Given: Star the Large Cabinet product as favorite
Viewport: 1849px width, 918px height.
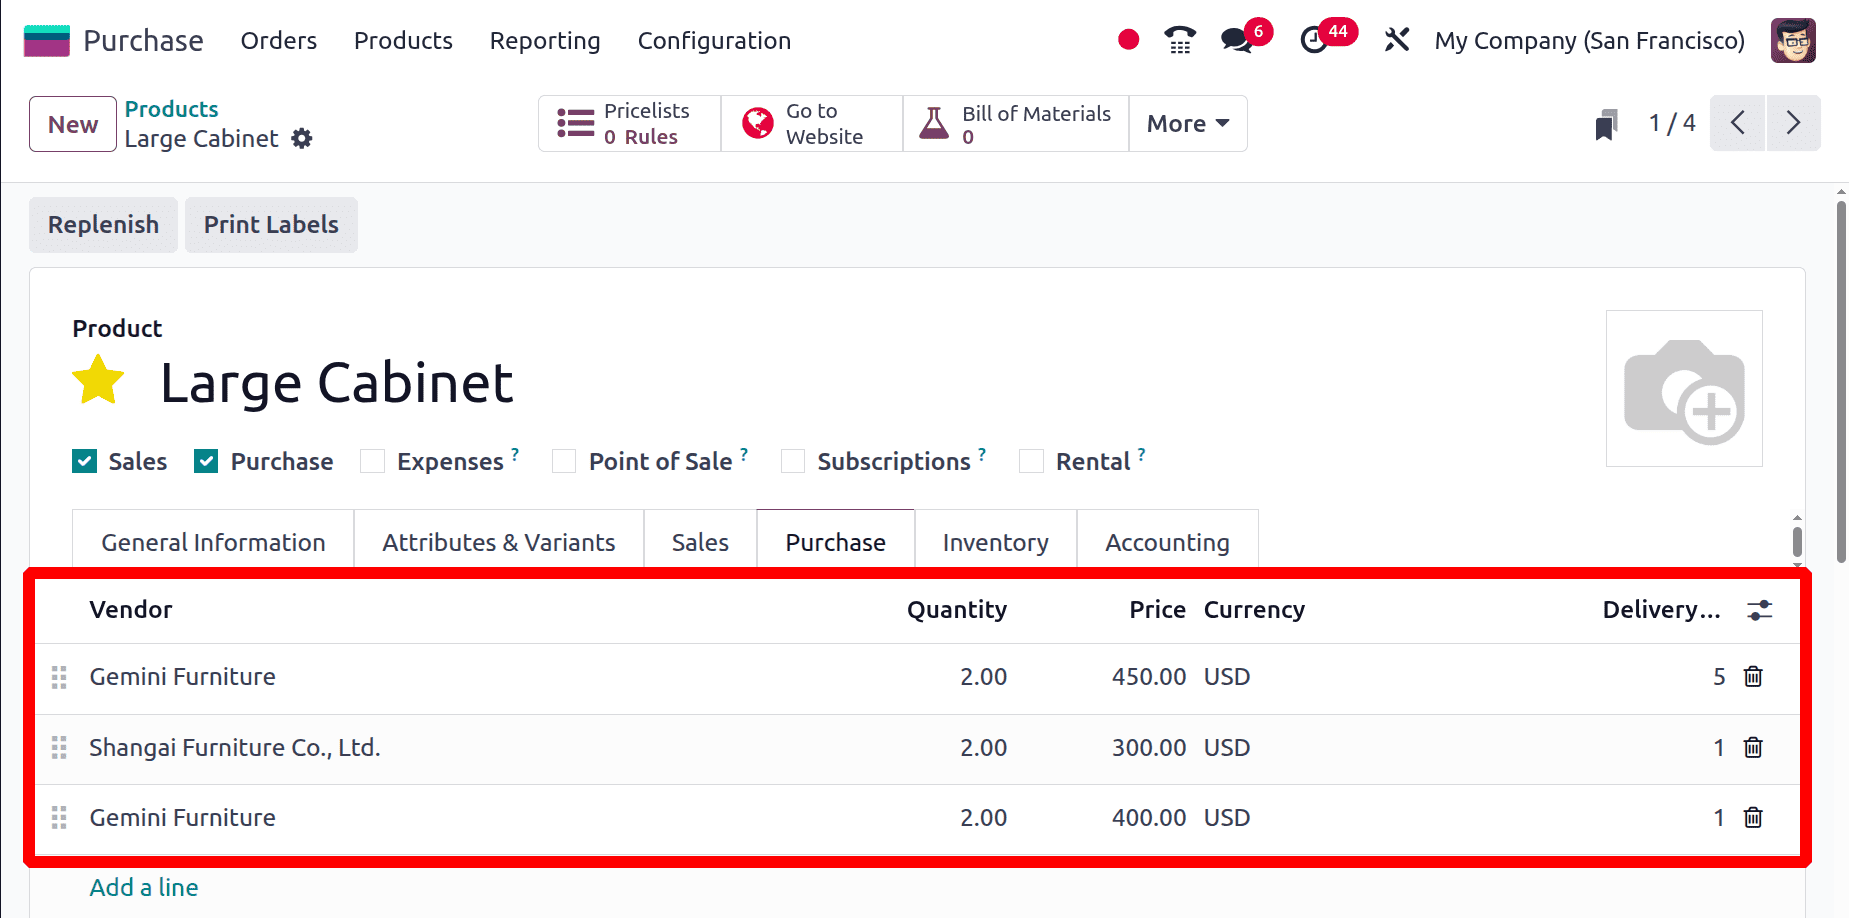Looking at the screenshot, I should pyautogui.click(x=97, y=381).
